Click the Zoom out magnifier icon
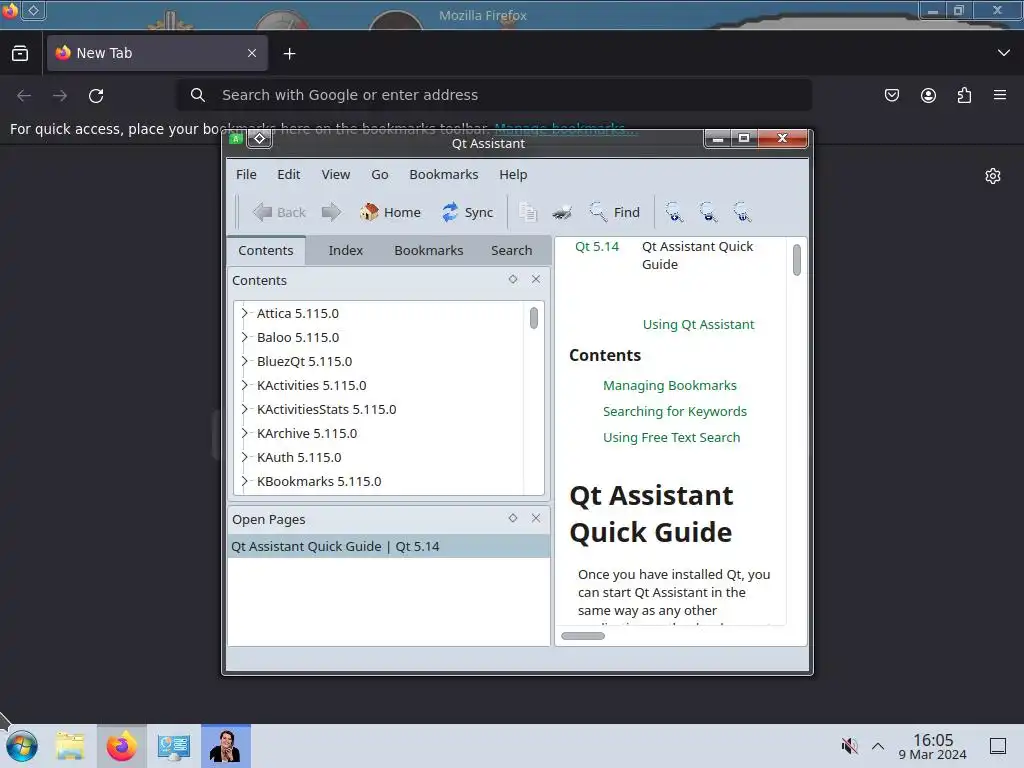This screenshot has width=1024, height=768. tap(708, 212)
